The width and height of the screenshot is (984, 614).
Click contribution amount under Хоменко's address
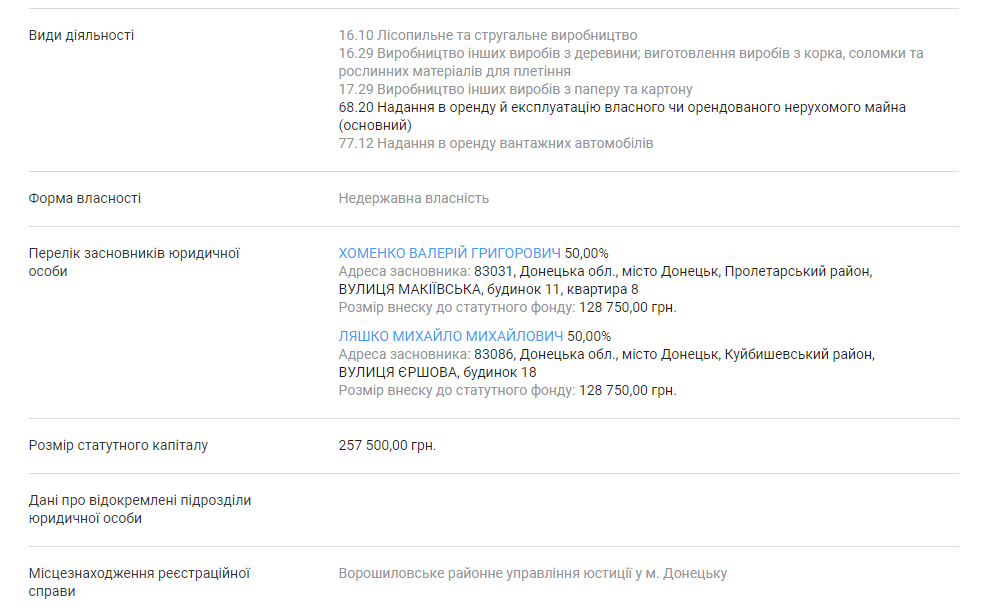(627, 307)
